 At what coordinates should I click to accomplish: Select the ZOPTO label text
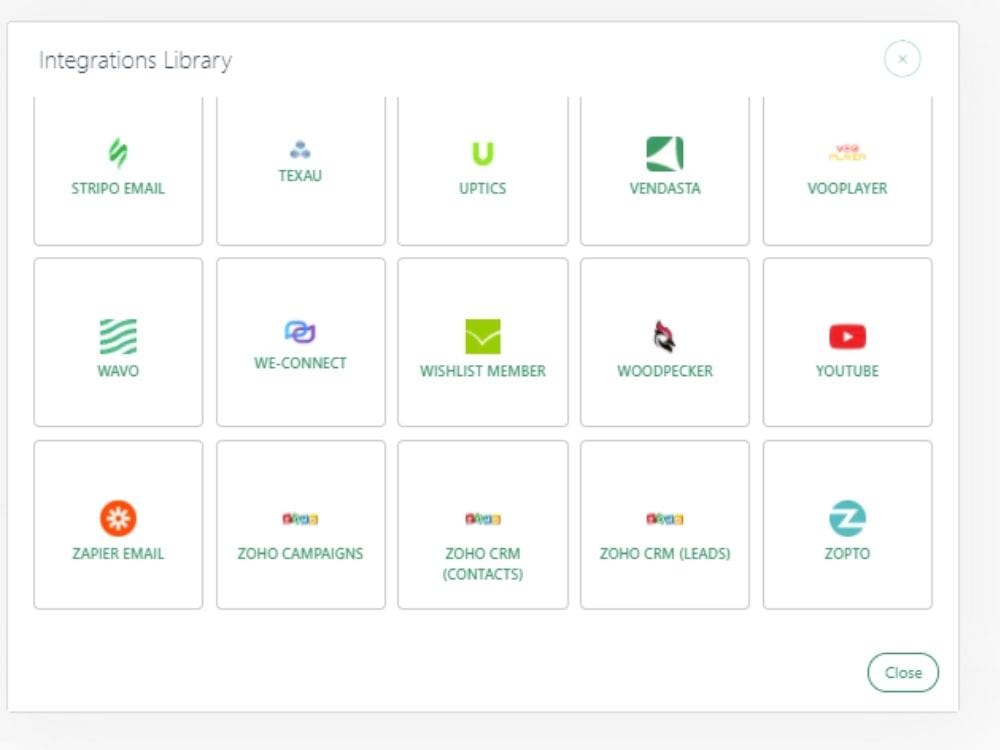[x=847, y=553]
